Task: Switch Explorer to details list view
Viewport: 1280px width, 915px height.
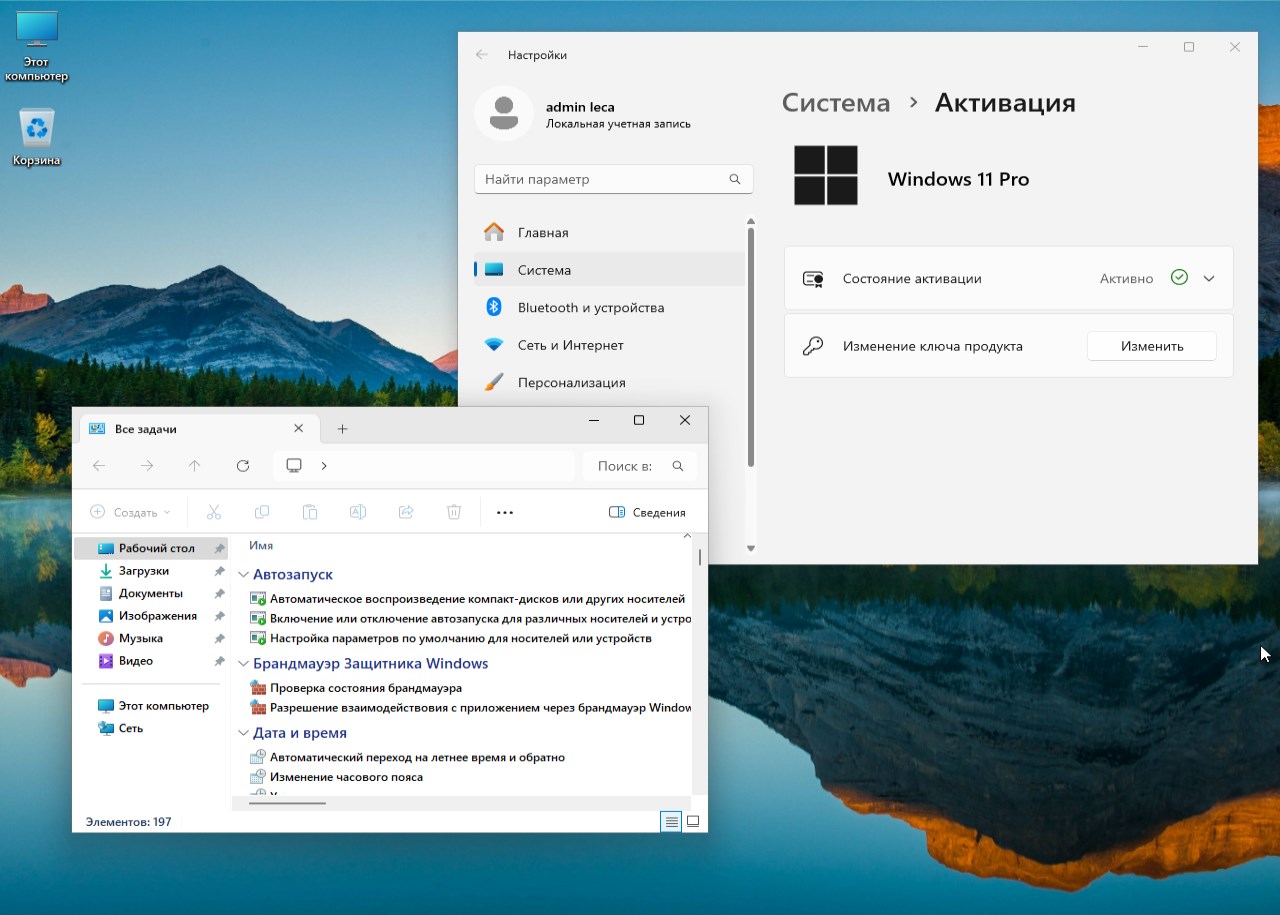Action: pos(671,822)
